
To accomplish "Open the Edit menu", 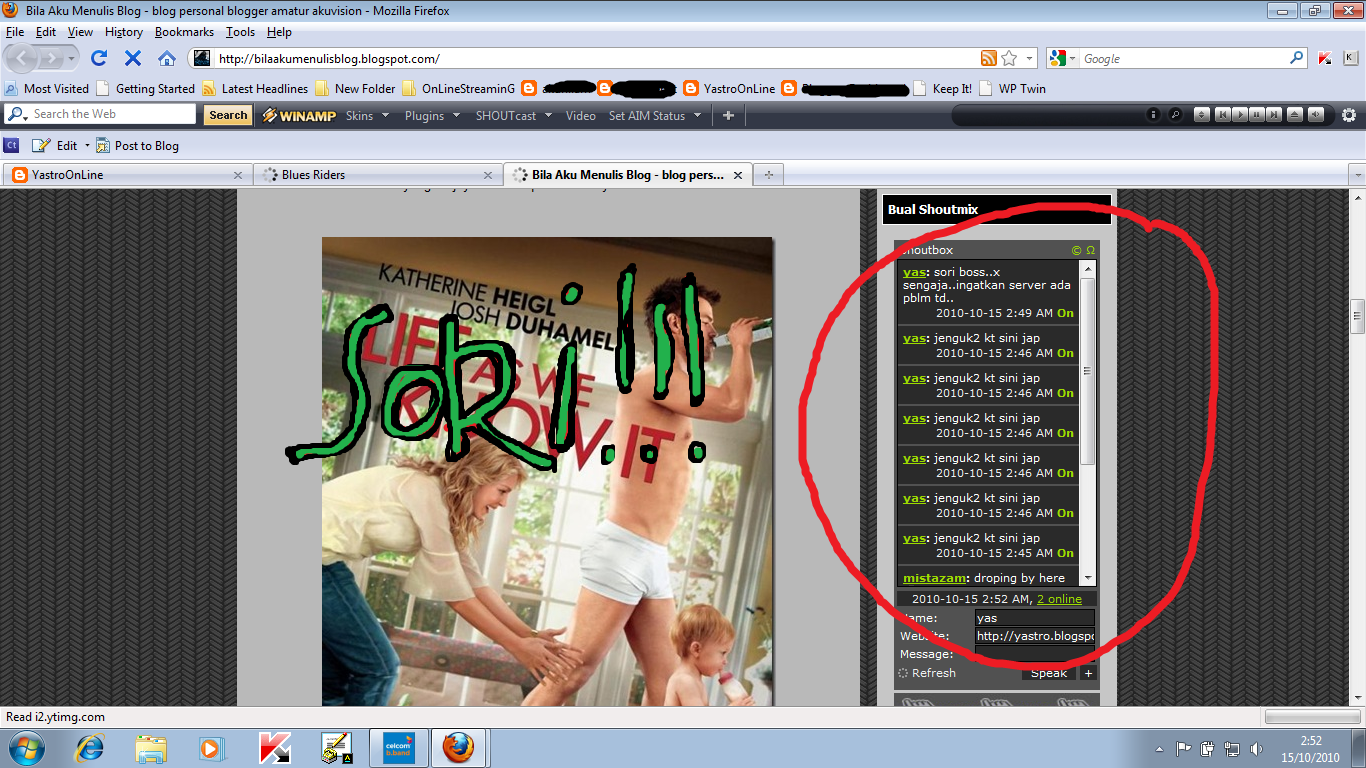I will (46, 32).
